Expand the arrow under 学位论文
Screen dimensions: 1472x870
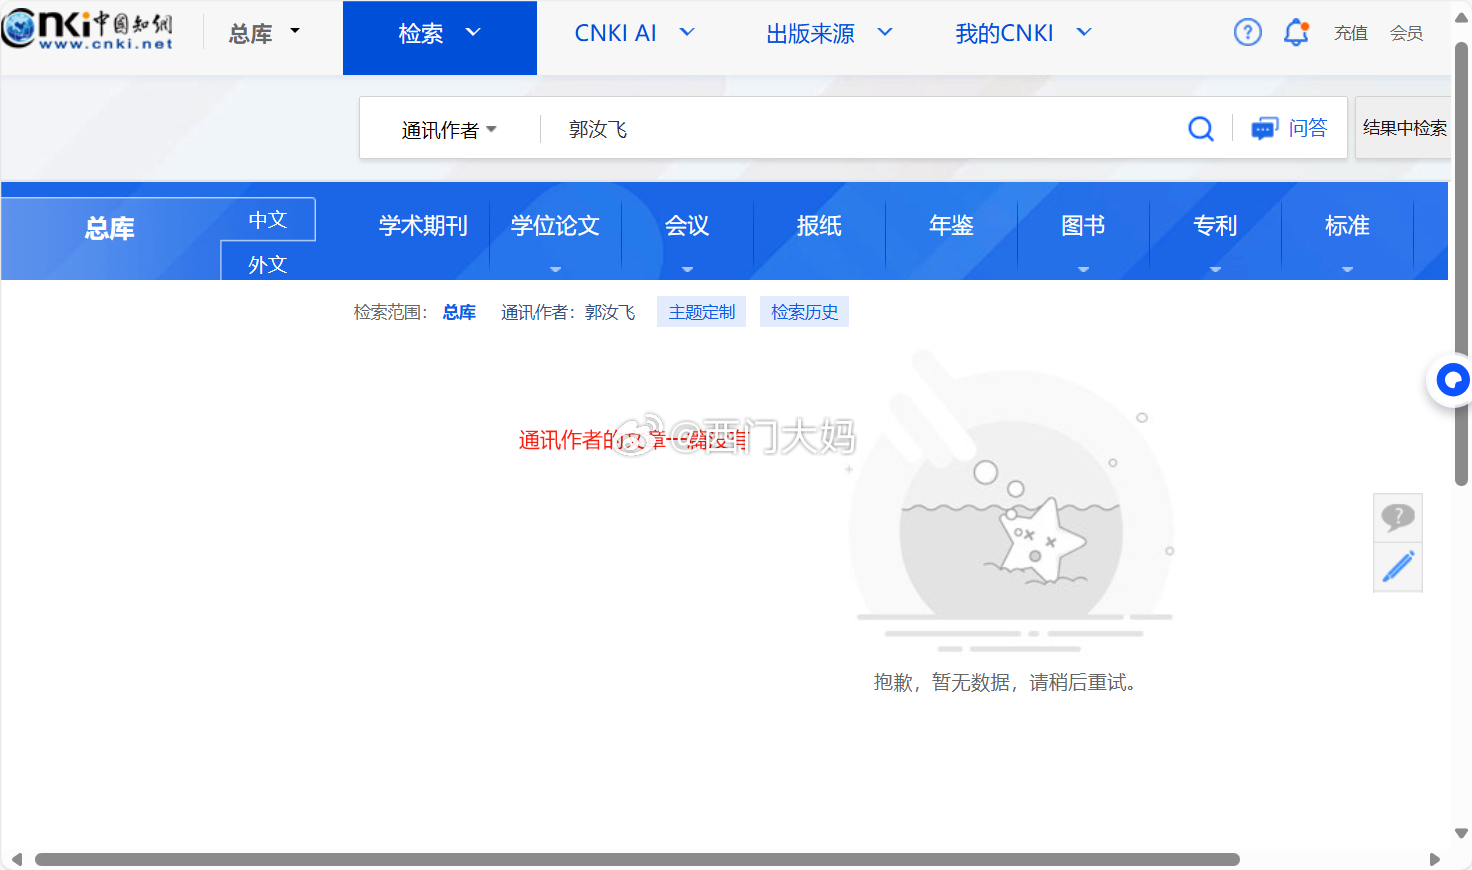click(555, 269)
